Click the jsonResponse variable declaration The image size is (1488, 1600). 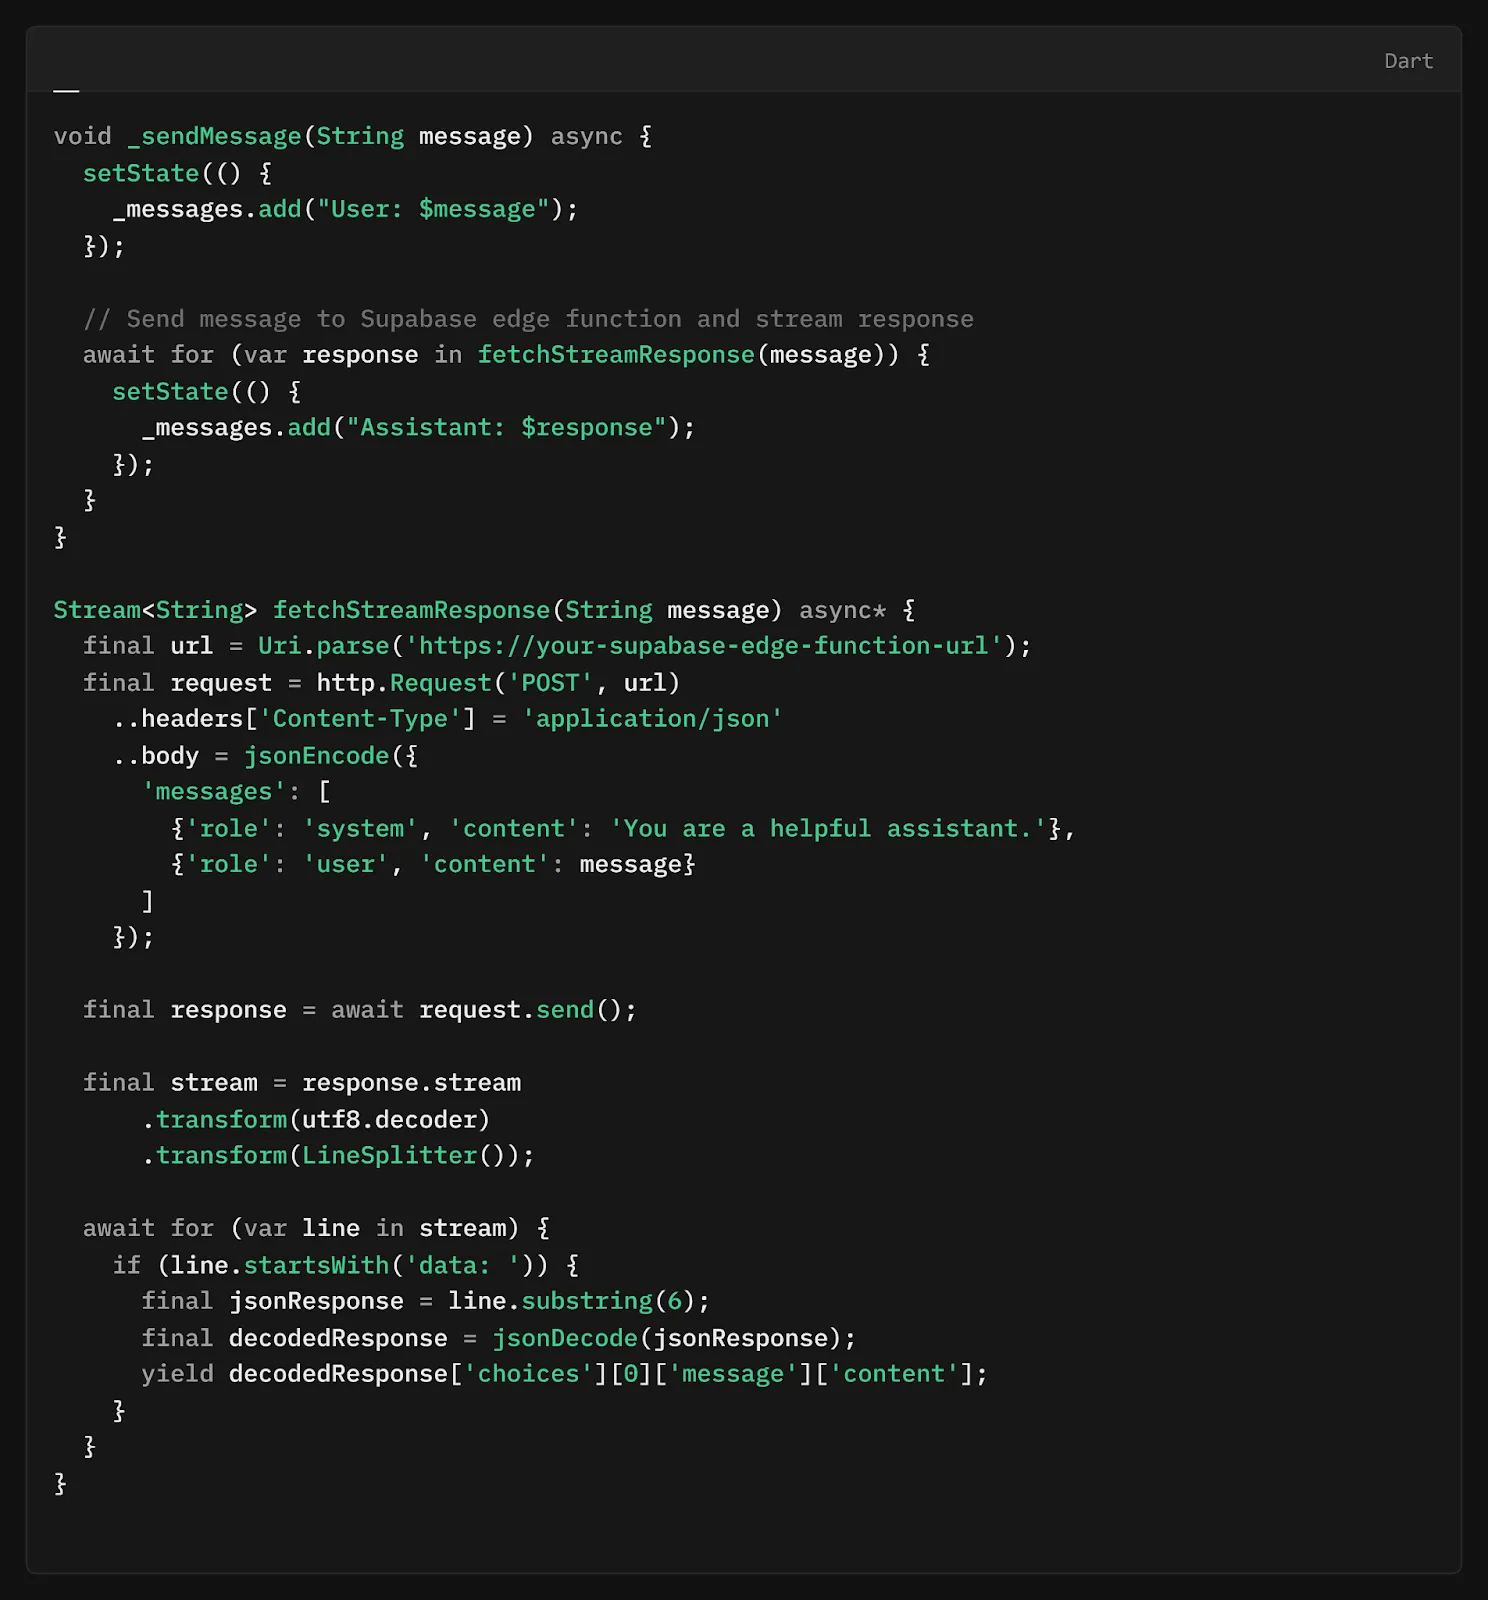point(316,1301)
